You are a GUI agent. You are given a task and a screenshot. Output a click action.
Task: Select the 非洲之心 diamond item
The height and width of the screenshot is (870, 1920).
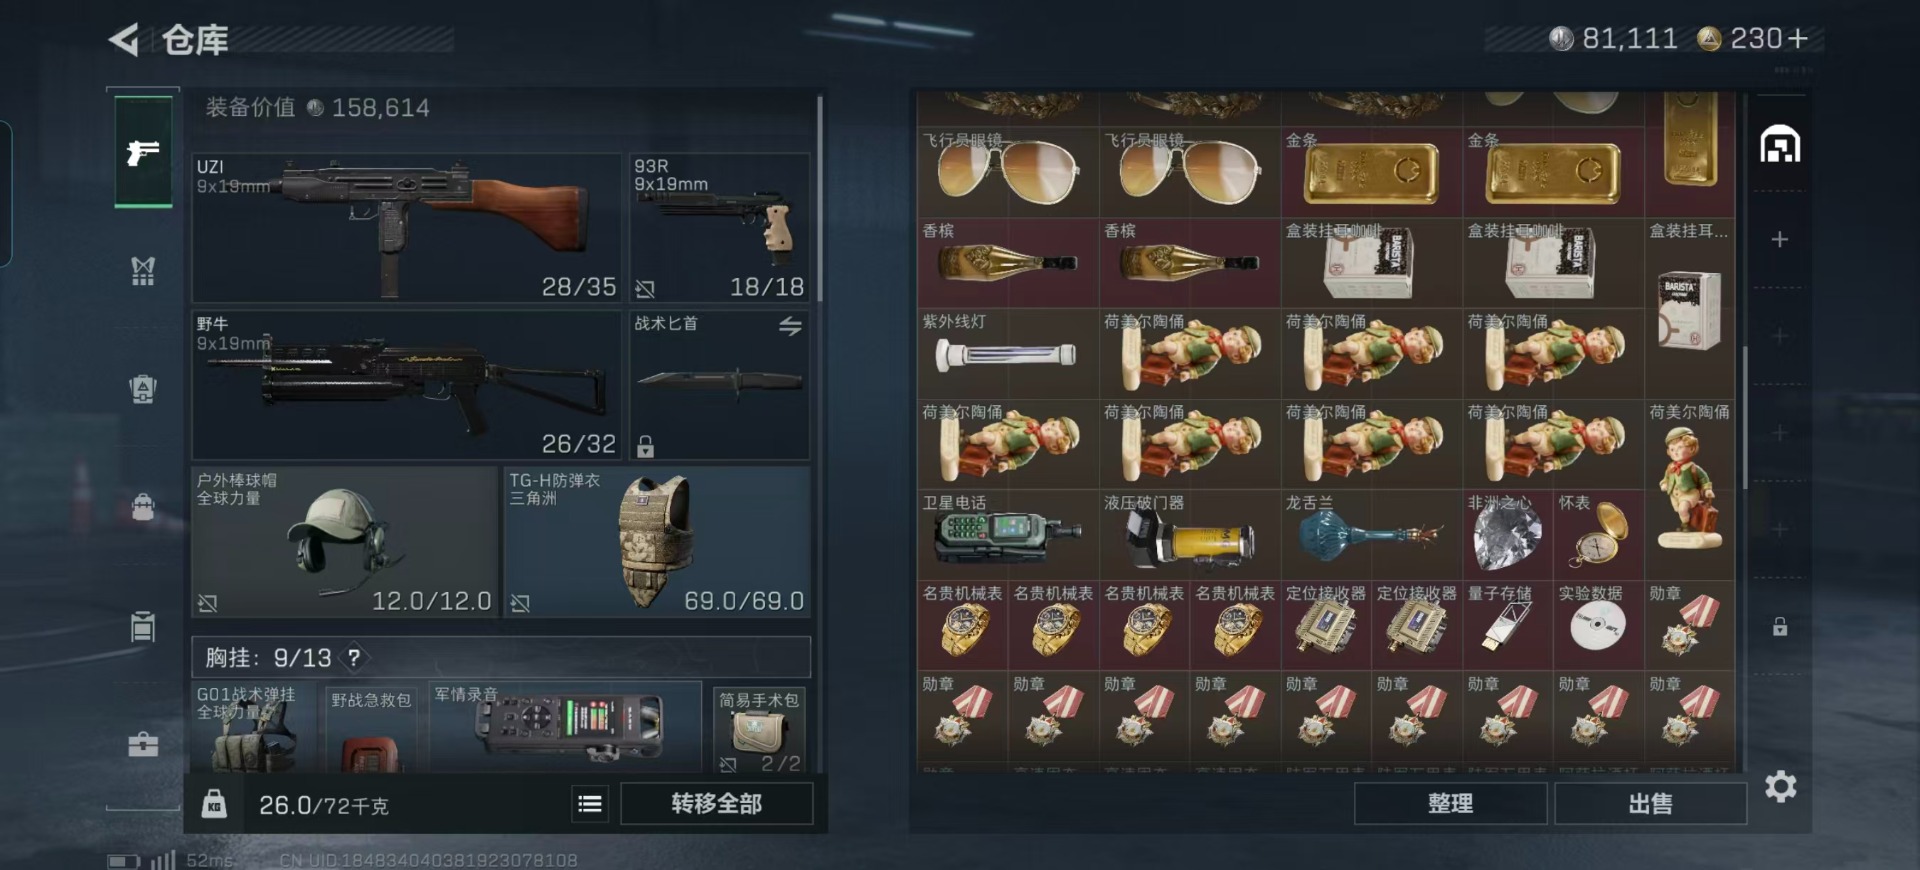coord(1507,534)
